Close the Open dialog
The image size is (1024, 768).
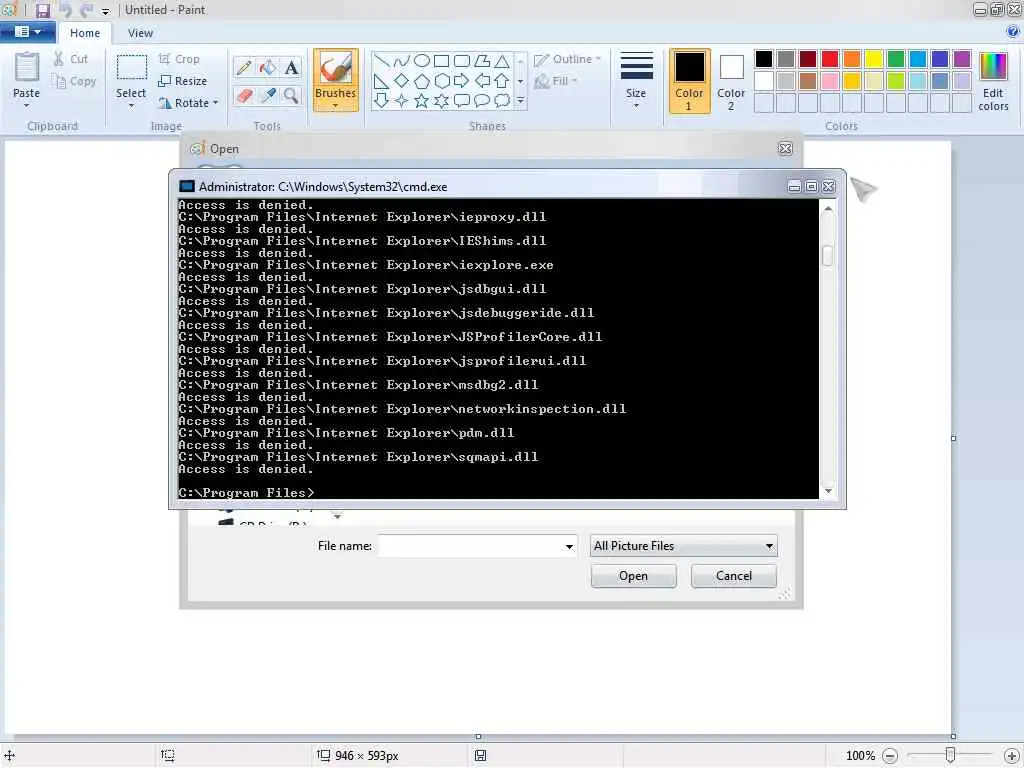pyautogui.click(x=786, y=148)
